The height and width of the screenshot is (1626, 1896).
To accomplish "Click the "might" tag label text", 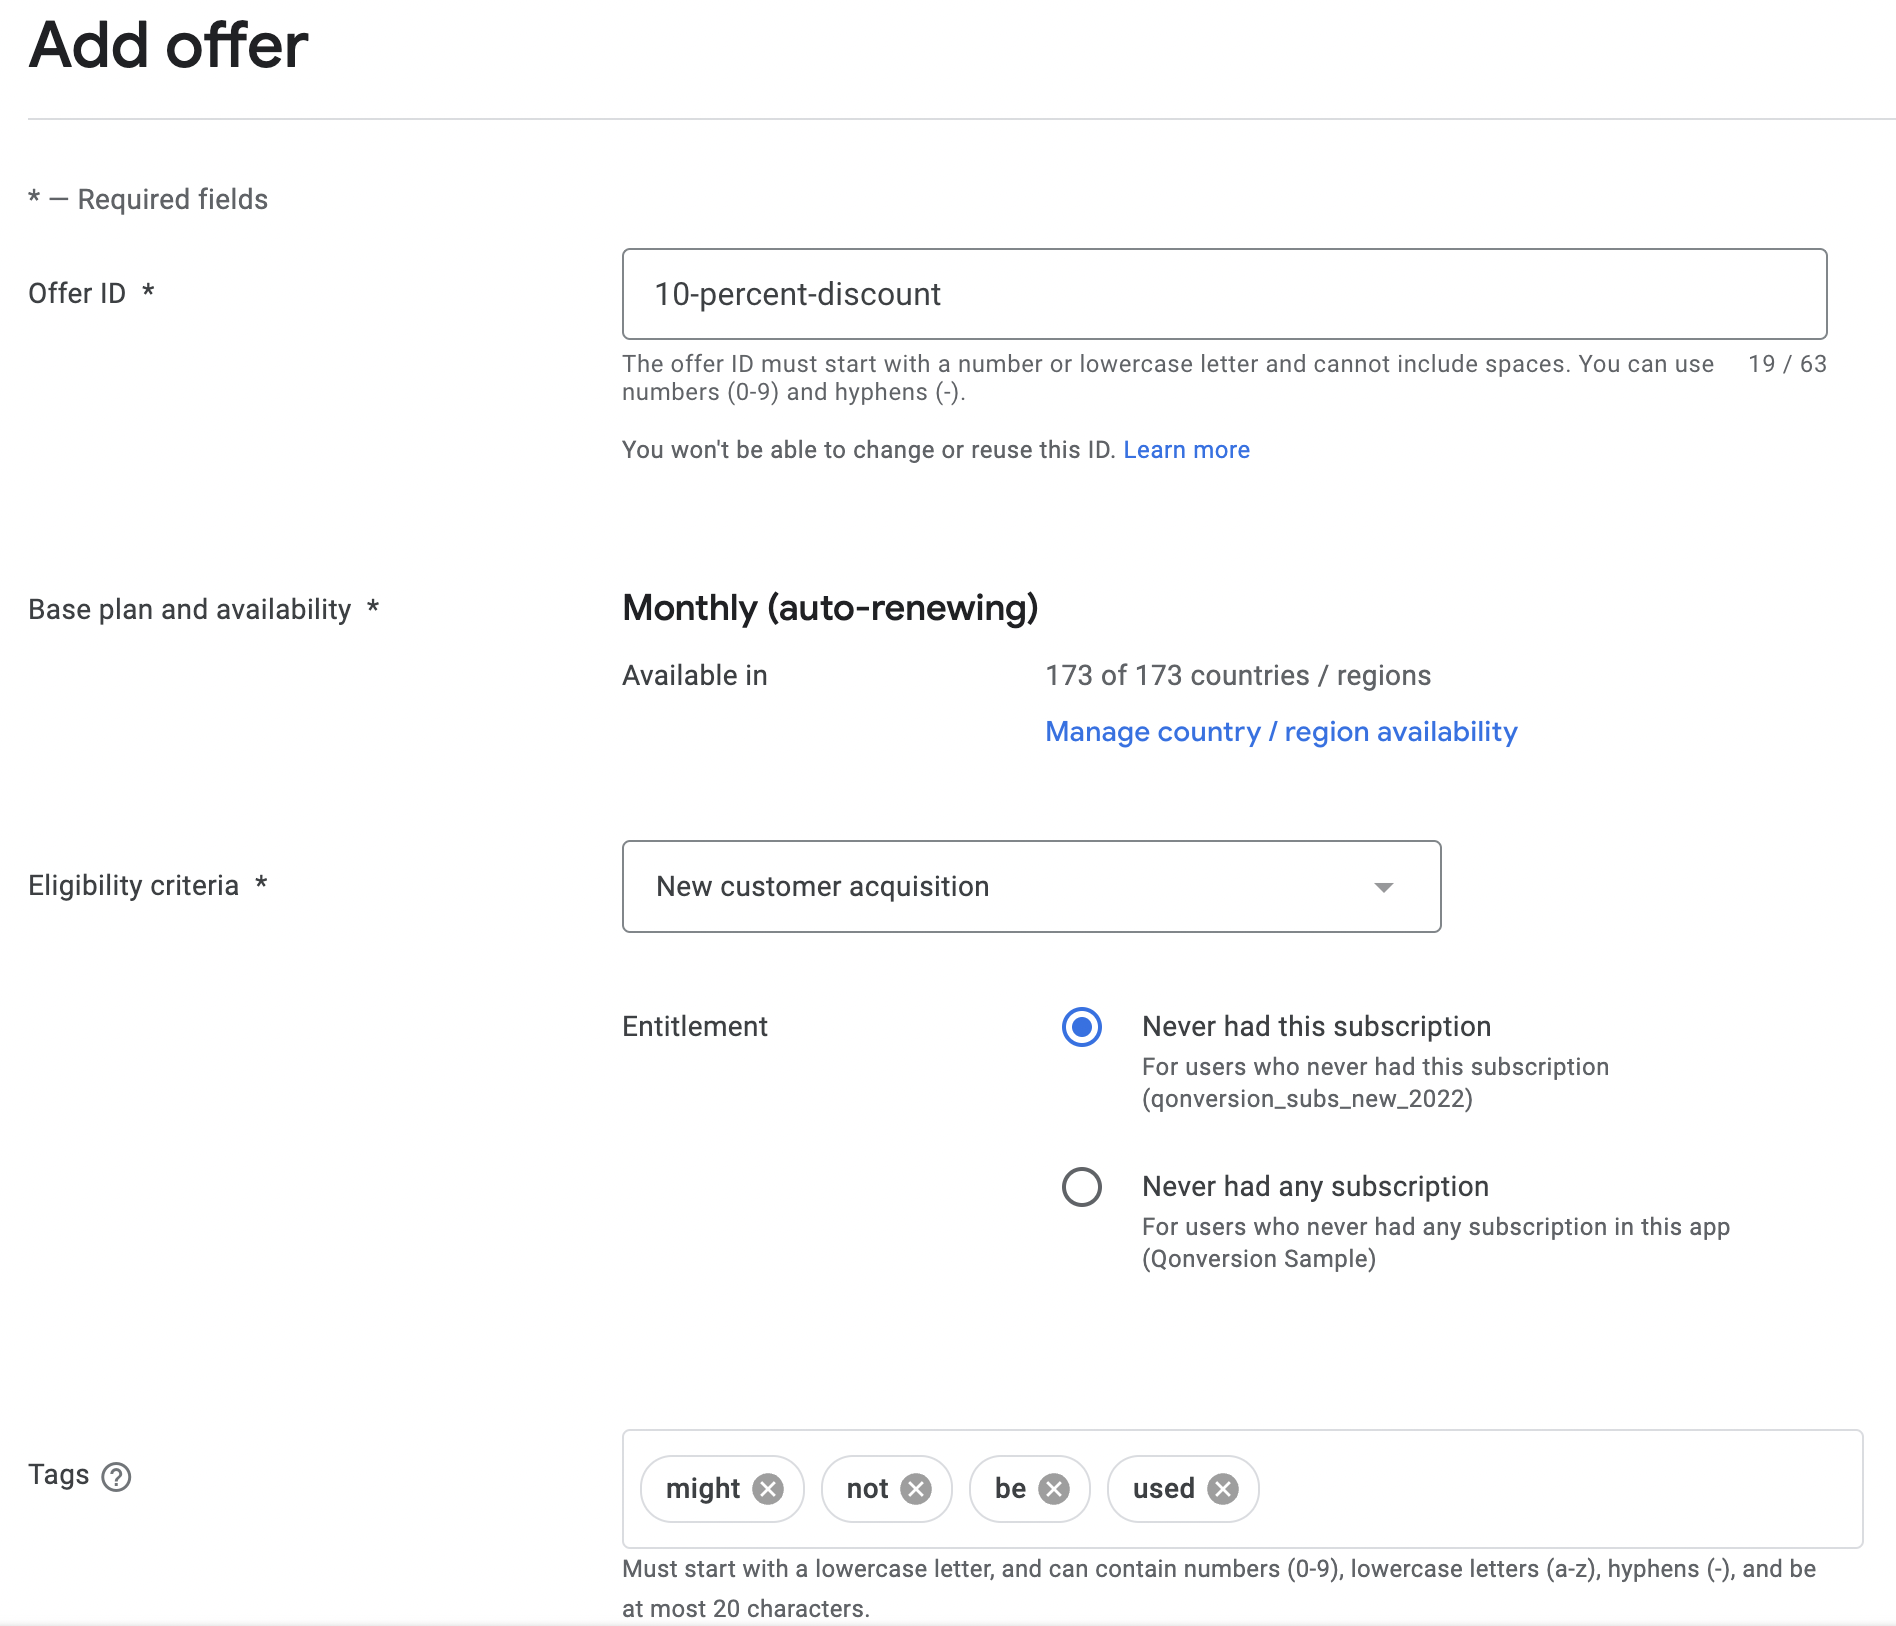I will coord(703,1489).
